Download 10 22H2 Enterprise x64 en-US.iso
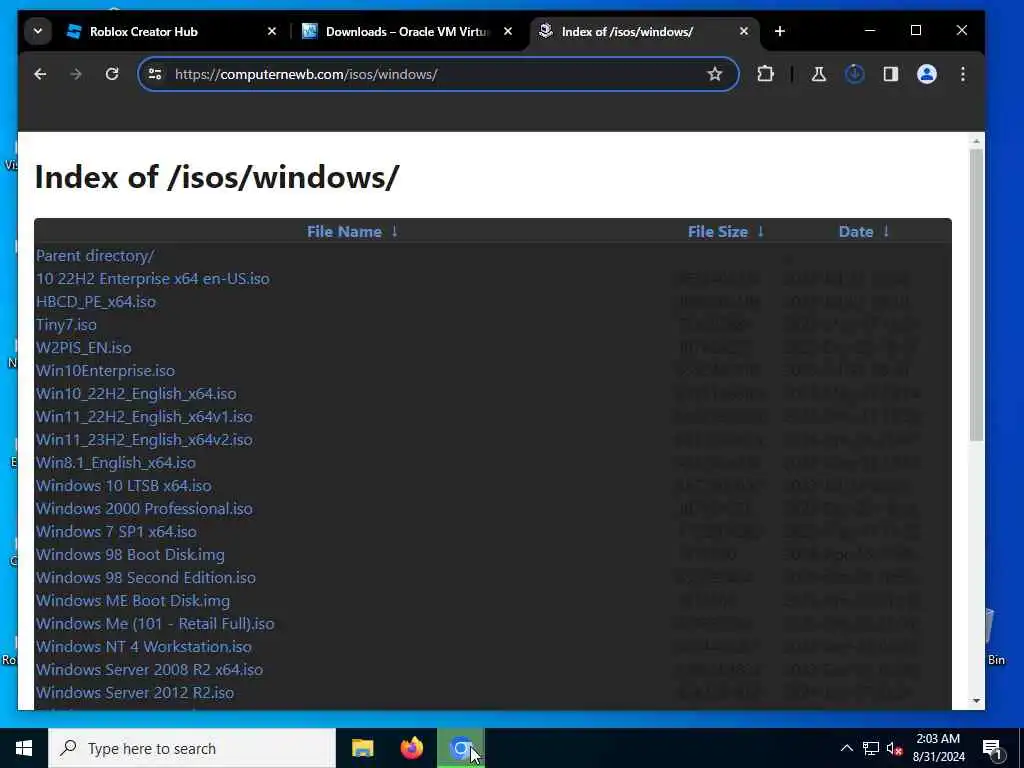The width and height of the screenshot is (1024, 768). (x=153, y=279)
